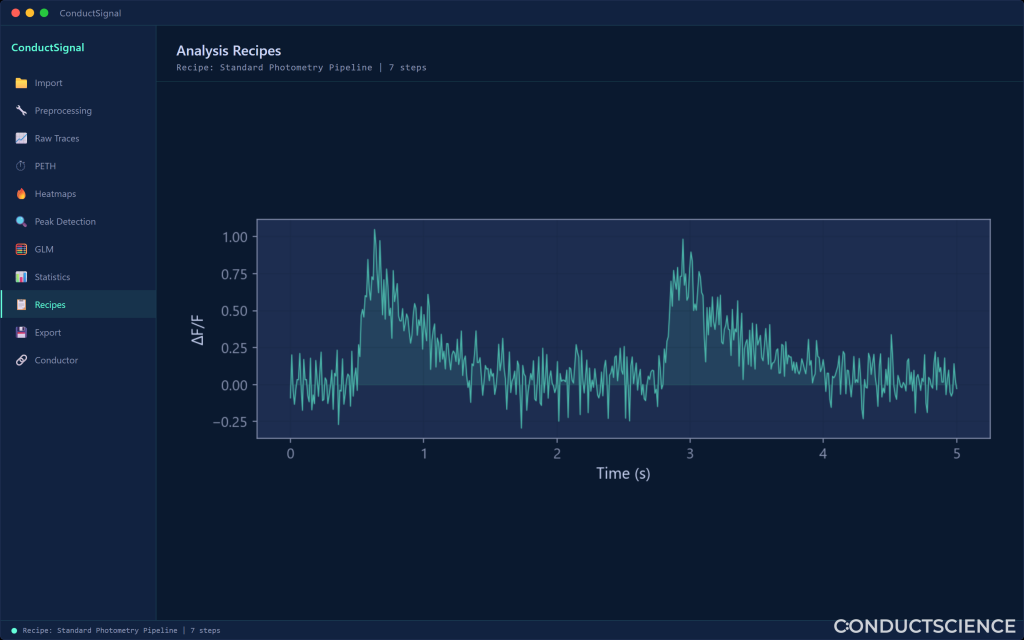The width and height of the screenshot is (1024, 640).
Task: Select the Preprocessing wrench icon
Action: pyautogui.click(x=21, y=110)
